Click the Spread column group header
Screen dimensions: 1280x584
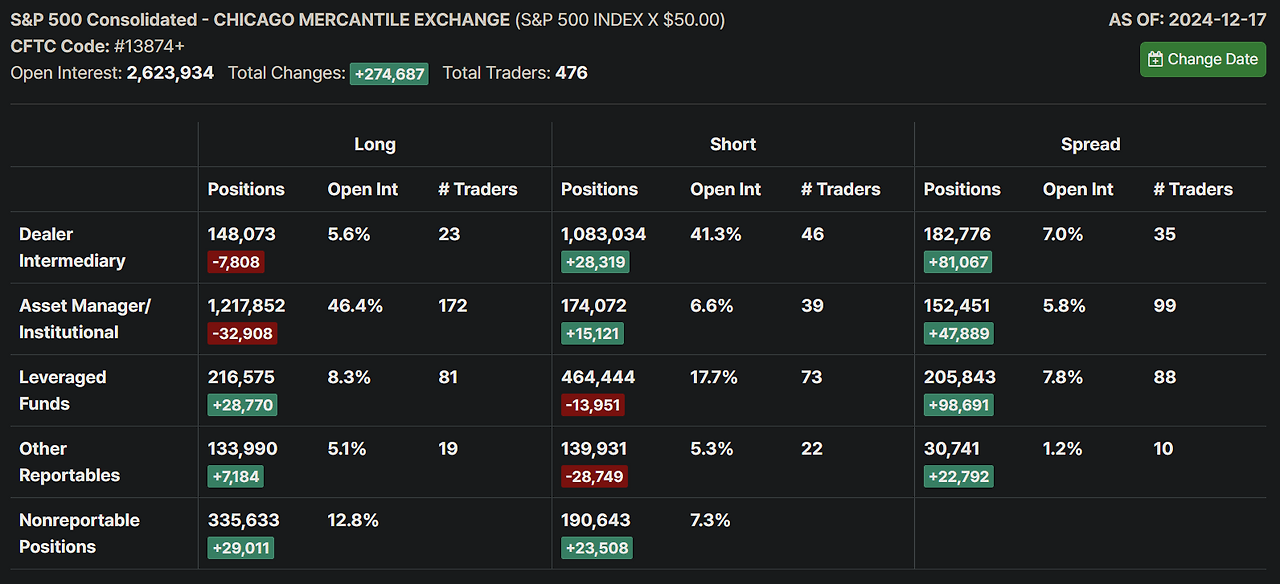[1090, 144]
